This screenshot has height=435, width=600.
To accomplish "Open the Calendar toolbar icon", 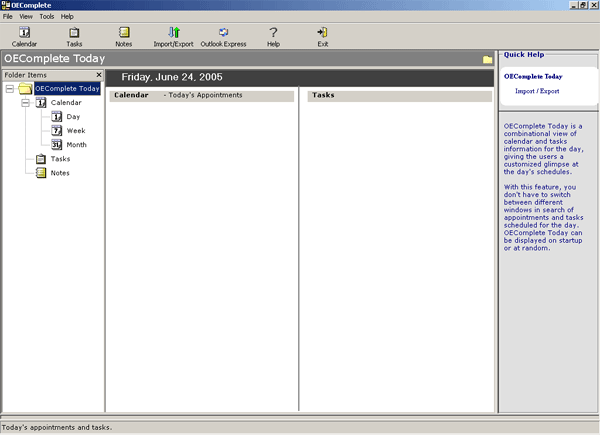I will tap(24, 37).
